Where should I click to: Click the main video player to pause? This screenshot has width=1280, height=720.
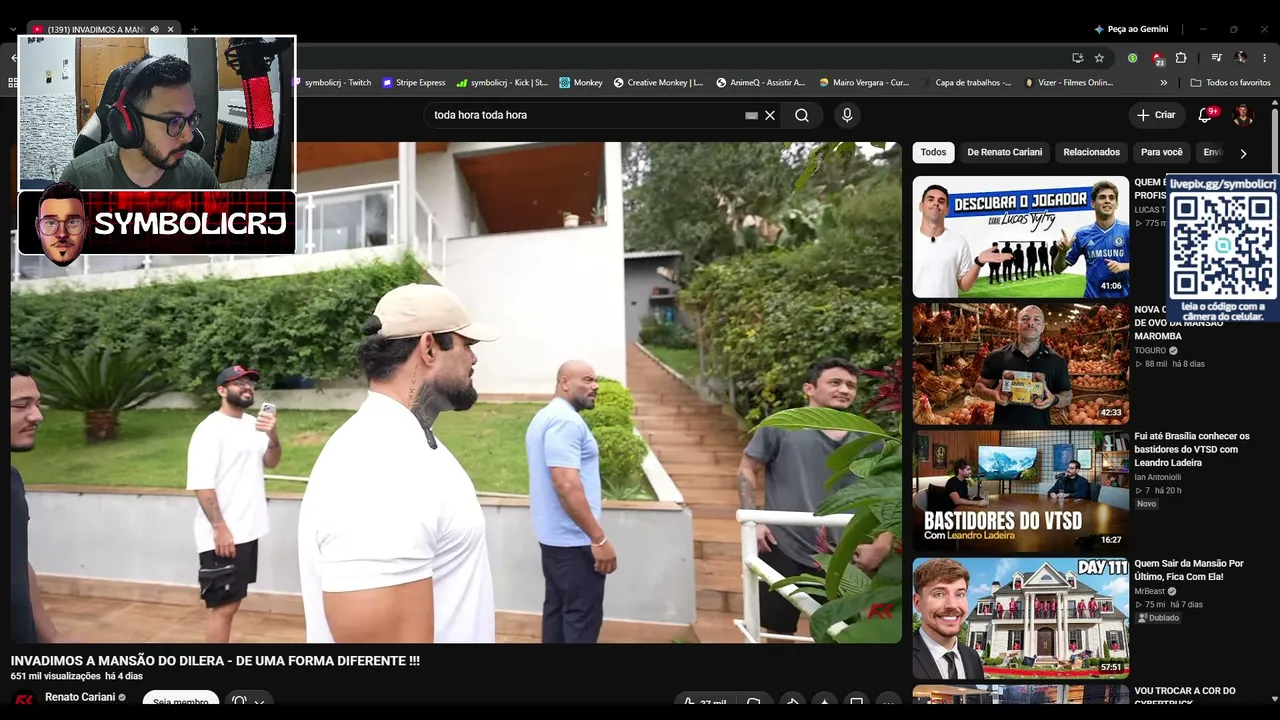coord(456,392)
